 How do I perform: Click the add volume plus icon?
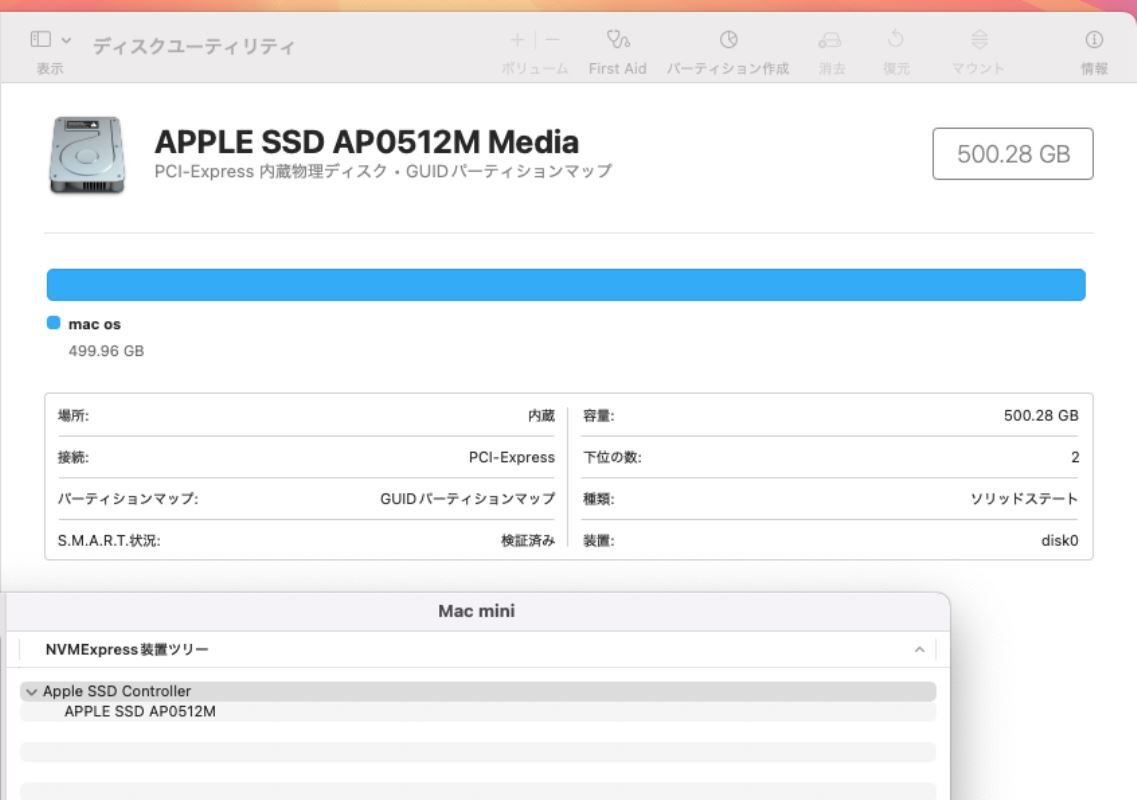point(517,39)
